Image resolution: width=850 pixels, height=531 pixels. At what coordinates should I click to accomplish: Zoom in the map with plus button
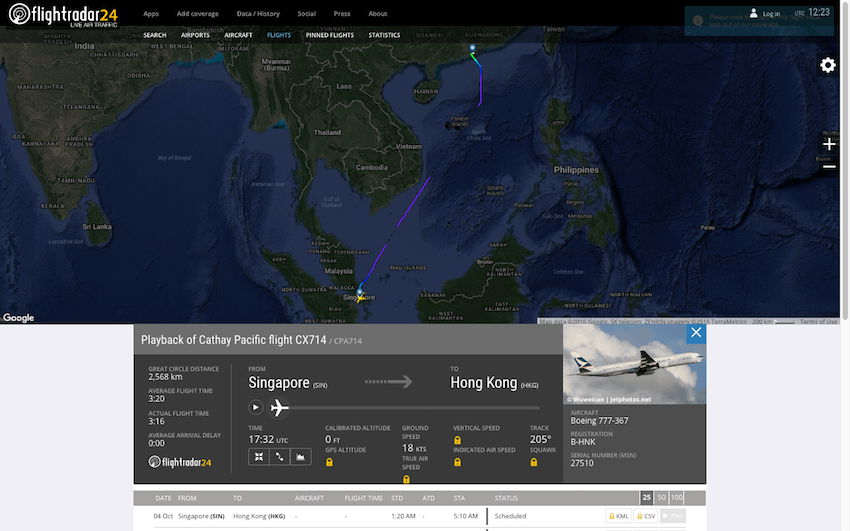tap(829, 144)
